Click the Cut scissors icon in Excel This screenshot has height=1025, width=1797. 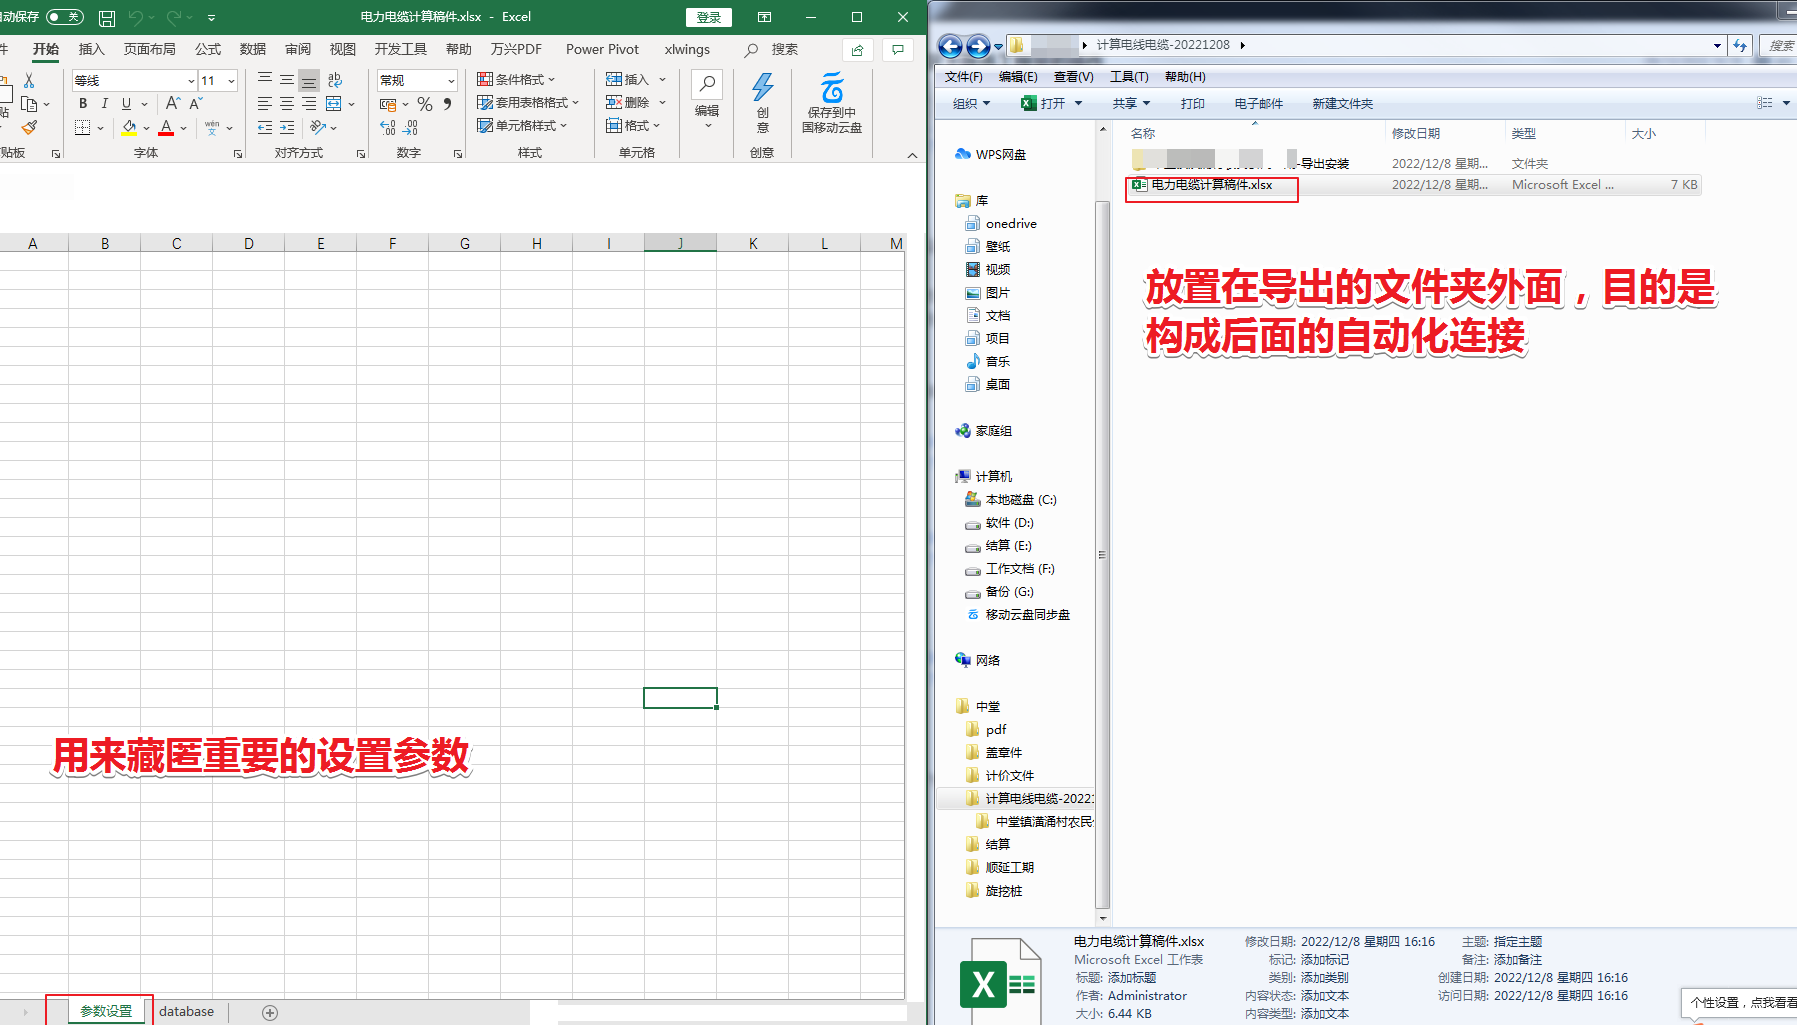(29, 80)
